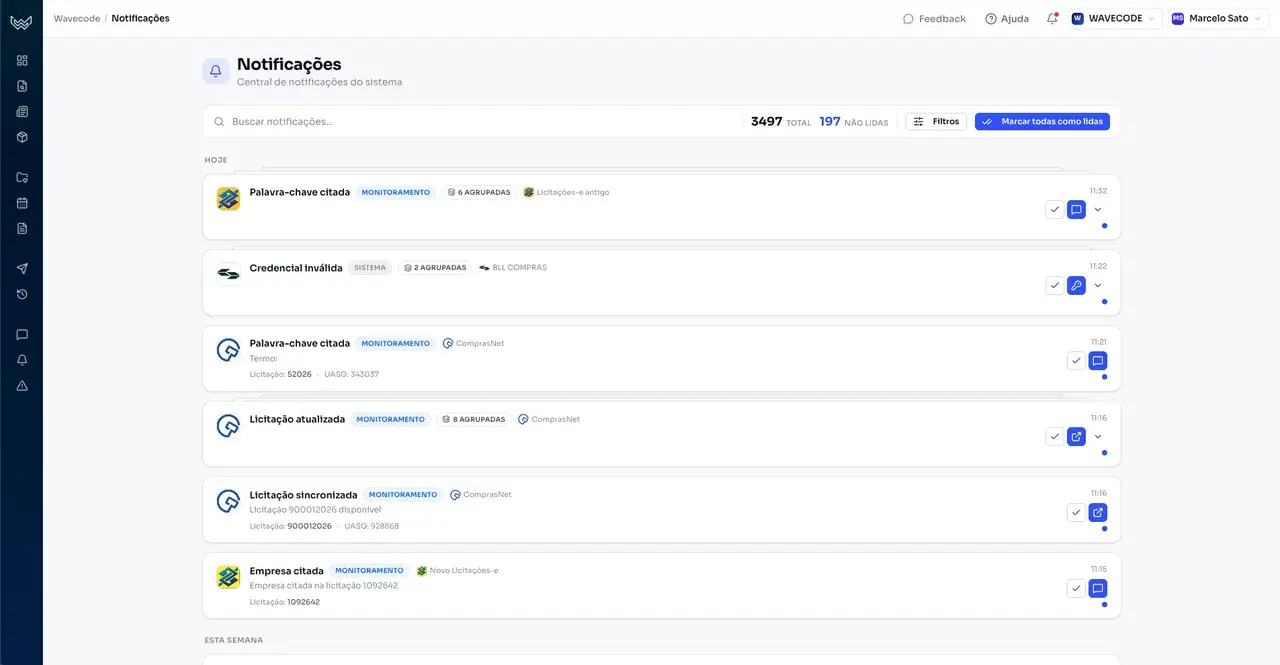Open the calendar icon in sidebar
Image resolution: width=1280 pixels, height=665 pixels.
pos(22,203)
